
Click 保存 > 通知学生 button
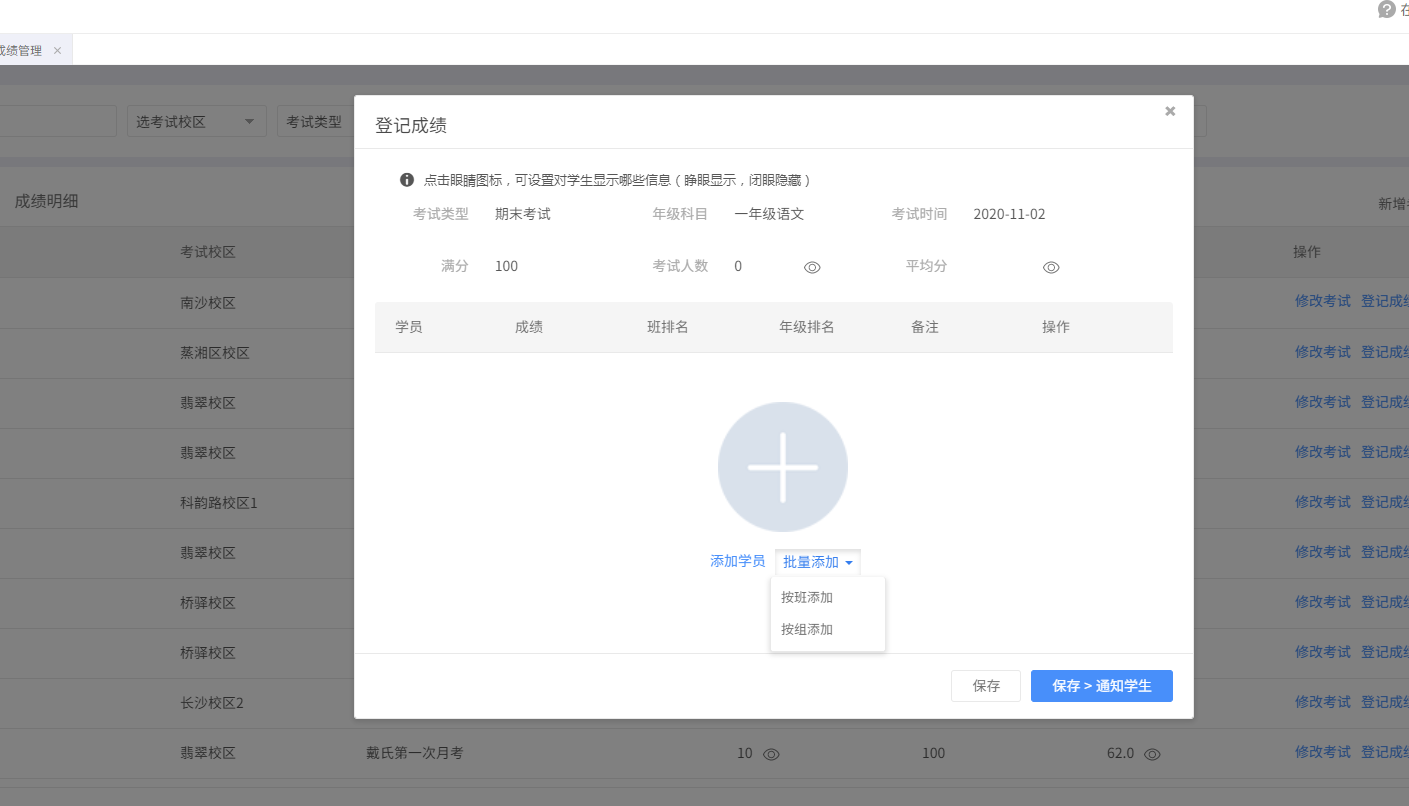tap(1102, 686)
